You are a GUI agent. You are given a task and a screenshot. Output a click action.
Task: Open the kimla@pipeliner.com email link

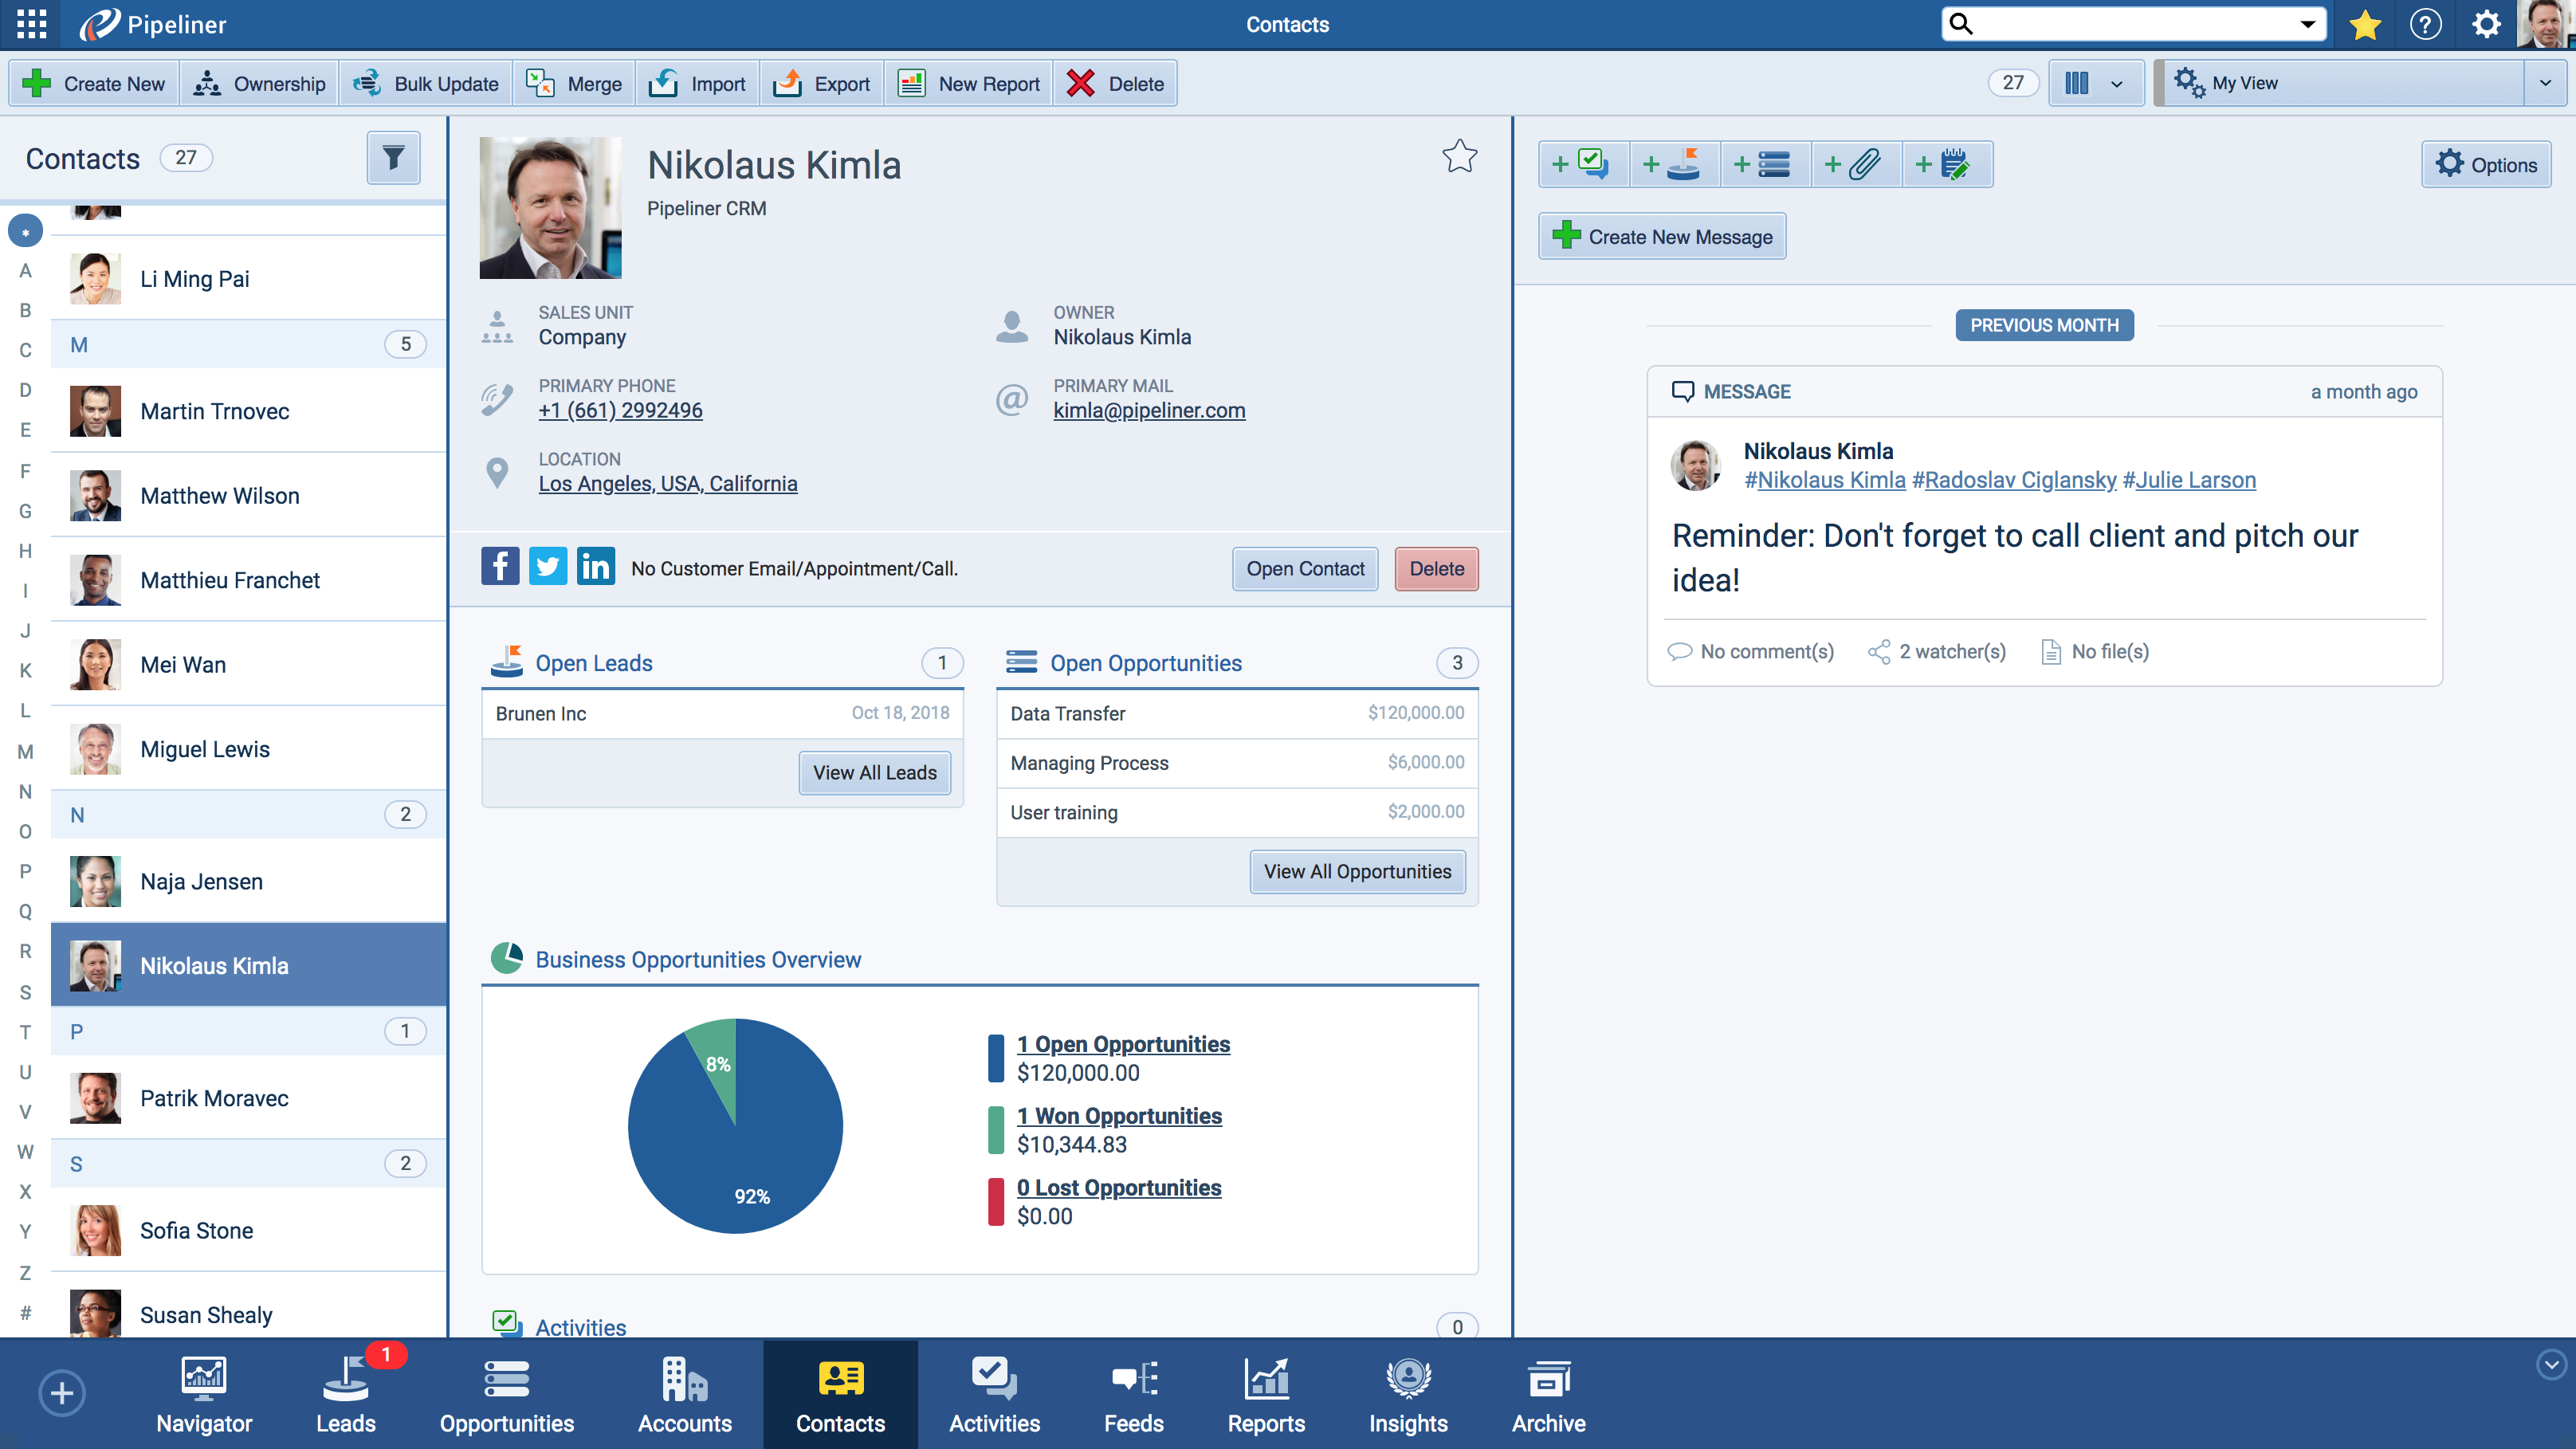pos(1148,410)
